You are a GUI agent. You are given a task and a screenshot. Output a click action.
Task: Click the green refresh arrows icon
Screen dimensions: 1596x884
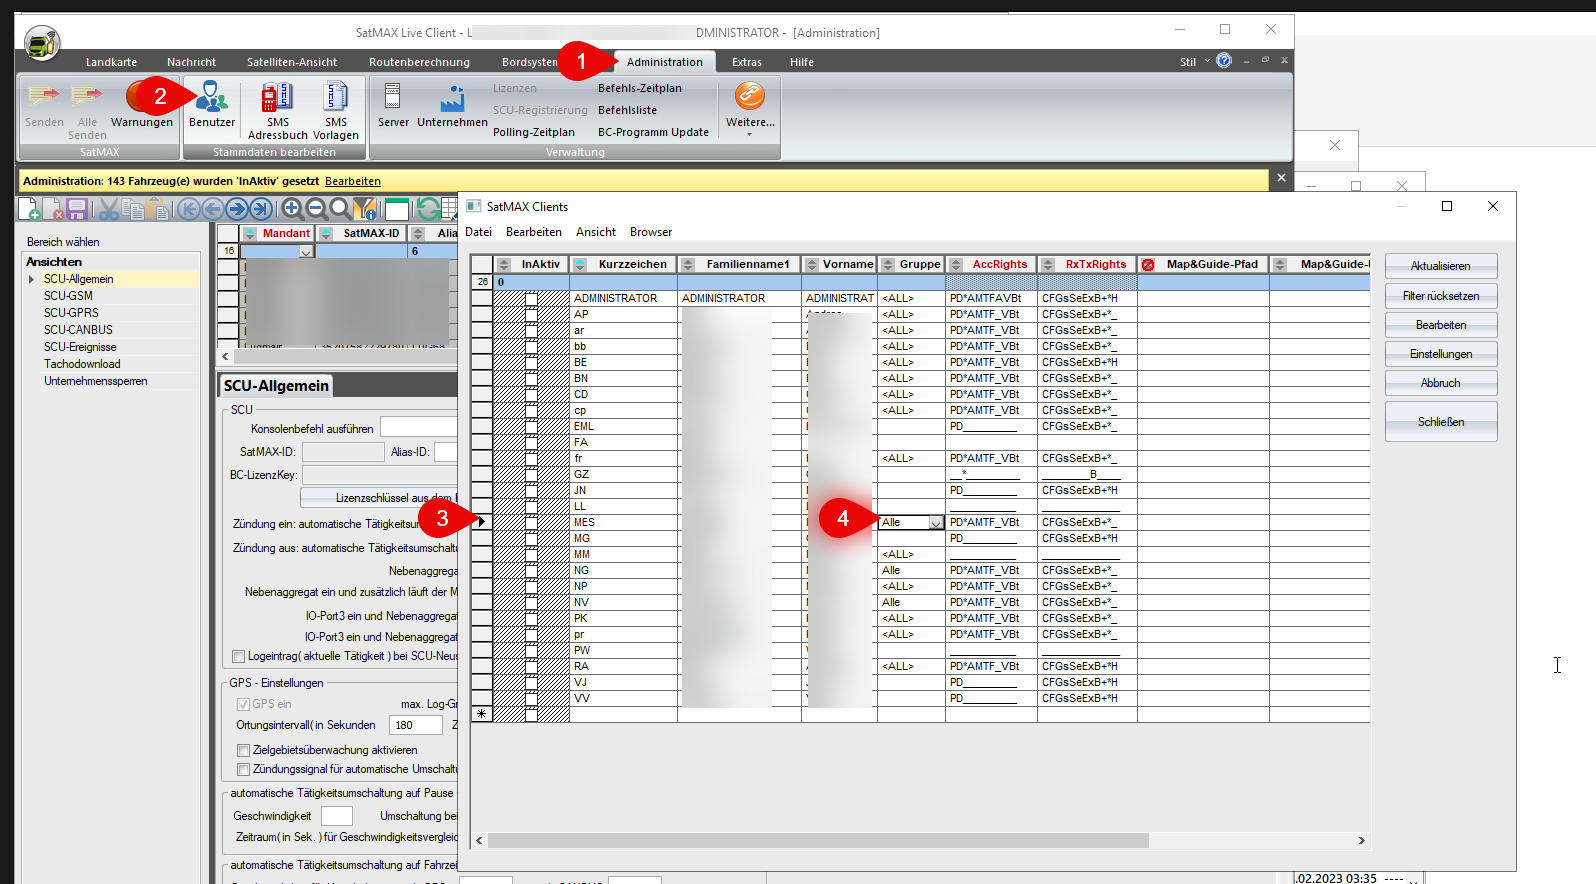pyautogui.click(x=429, y=209)
